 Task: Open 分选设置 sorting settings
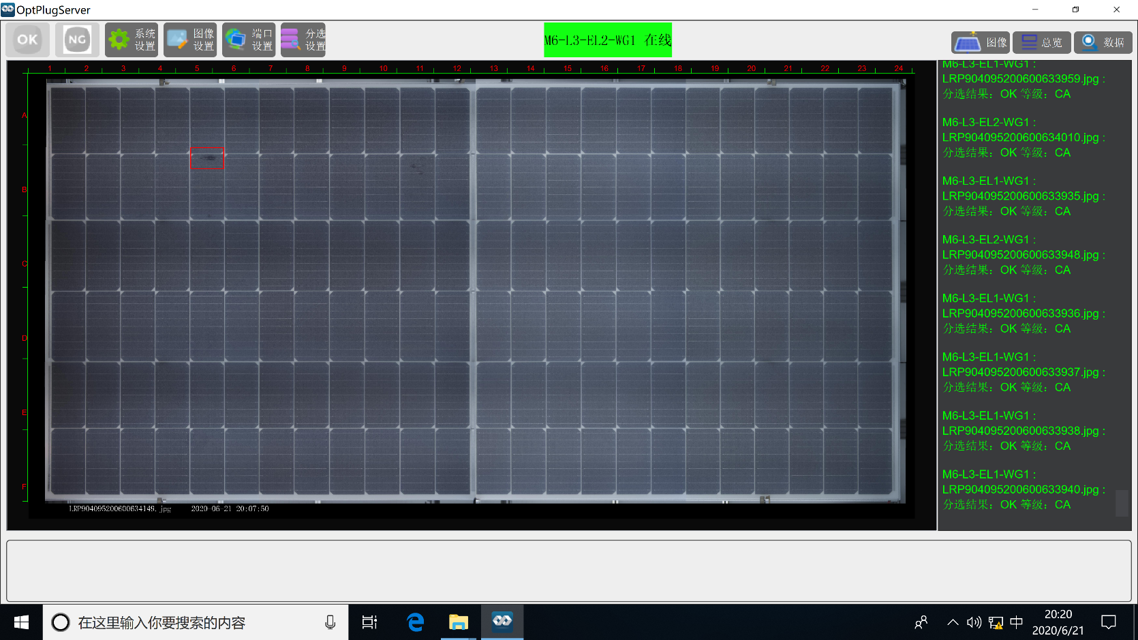pos(303,40)
